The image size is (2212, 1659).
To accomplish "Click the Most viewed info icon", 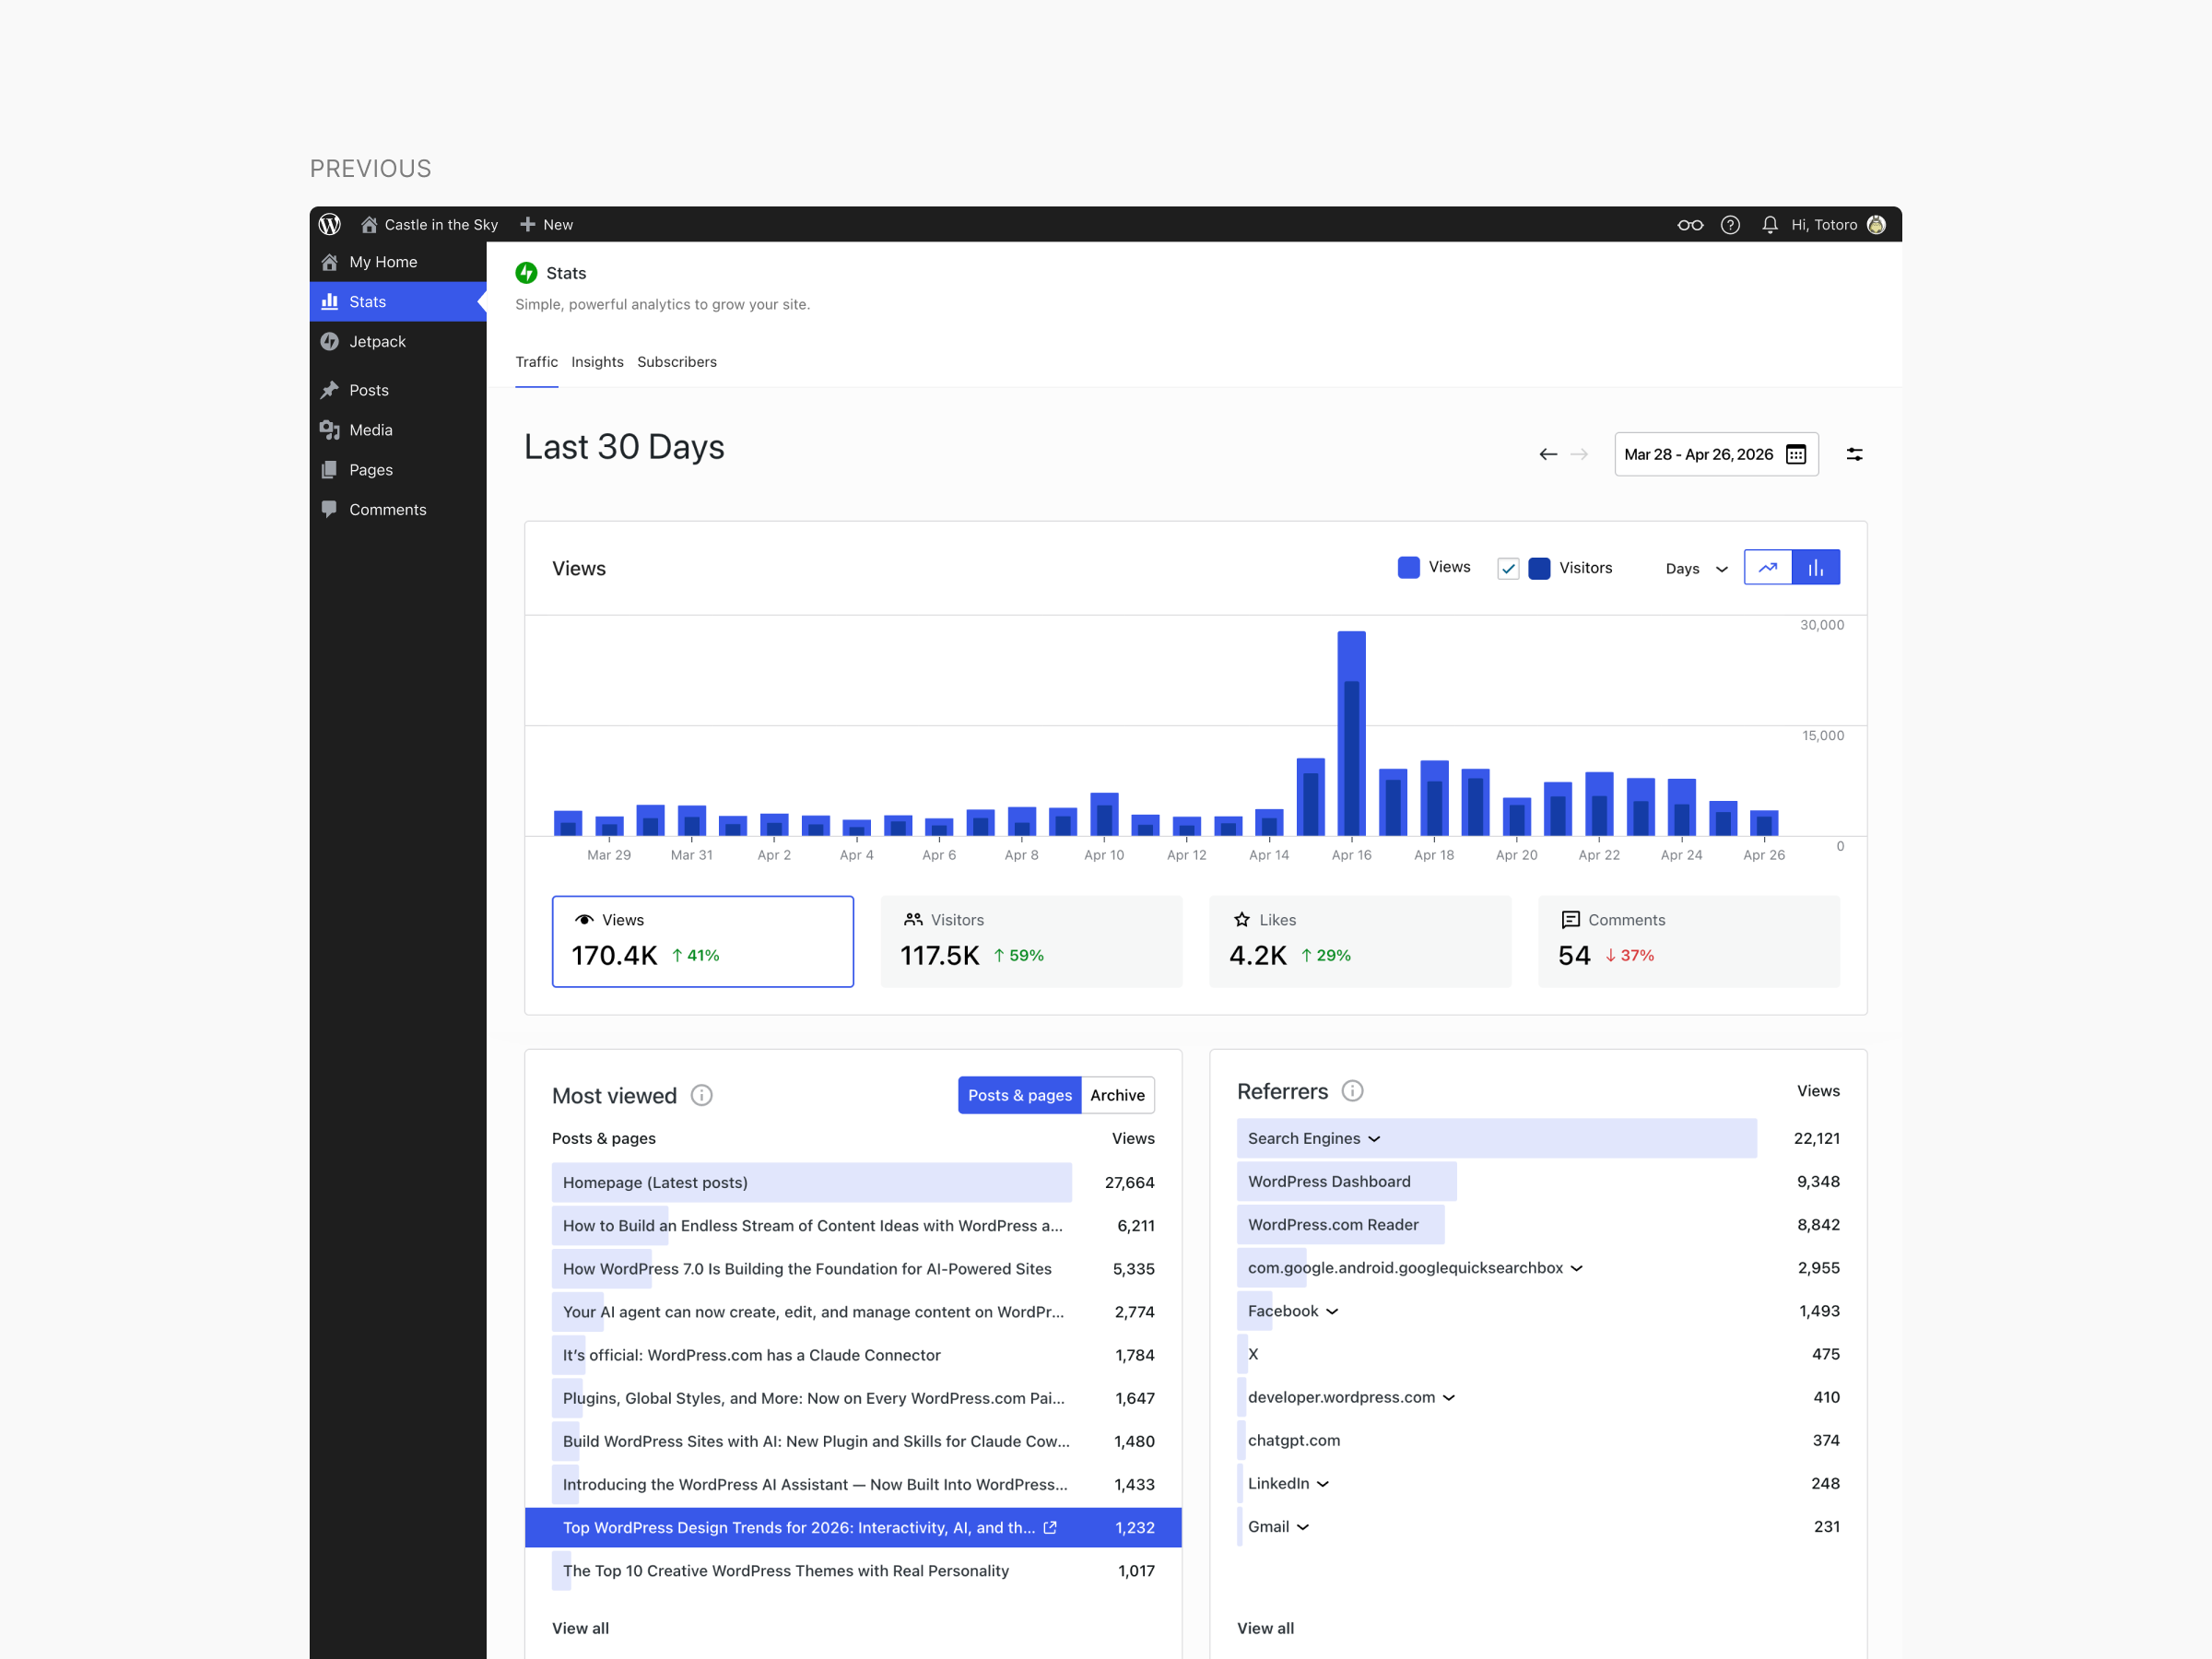I will (x=702, y=1095).
